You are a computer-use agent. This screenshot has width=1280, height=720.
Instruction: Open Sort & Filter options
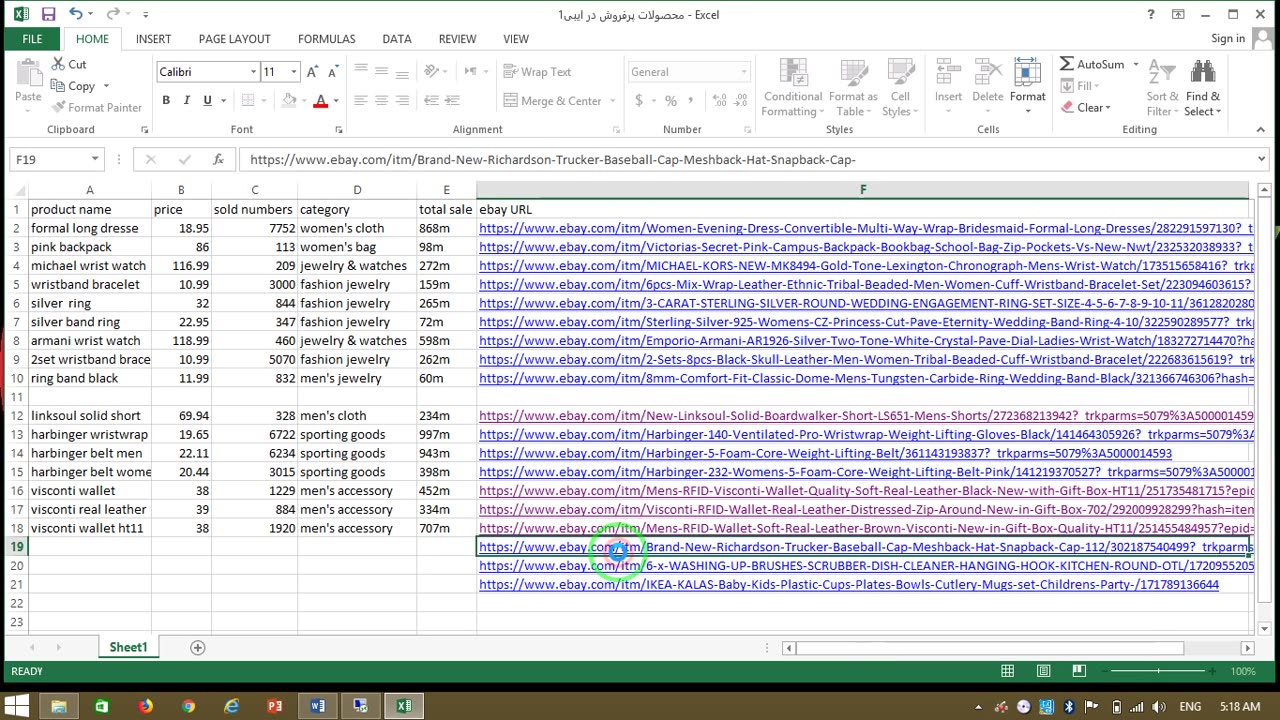tap(1162, 90)
